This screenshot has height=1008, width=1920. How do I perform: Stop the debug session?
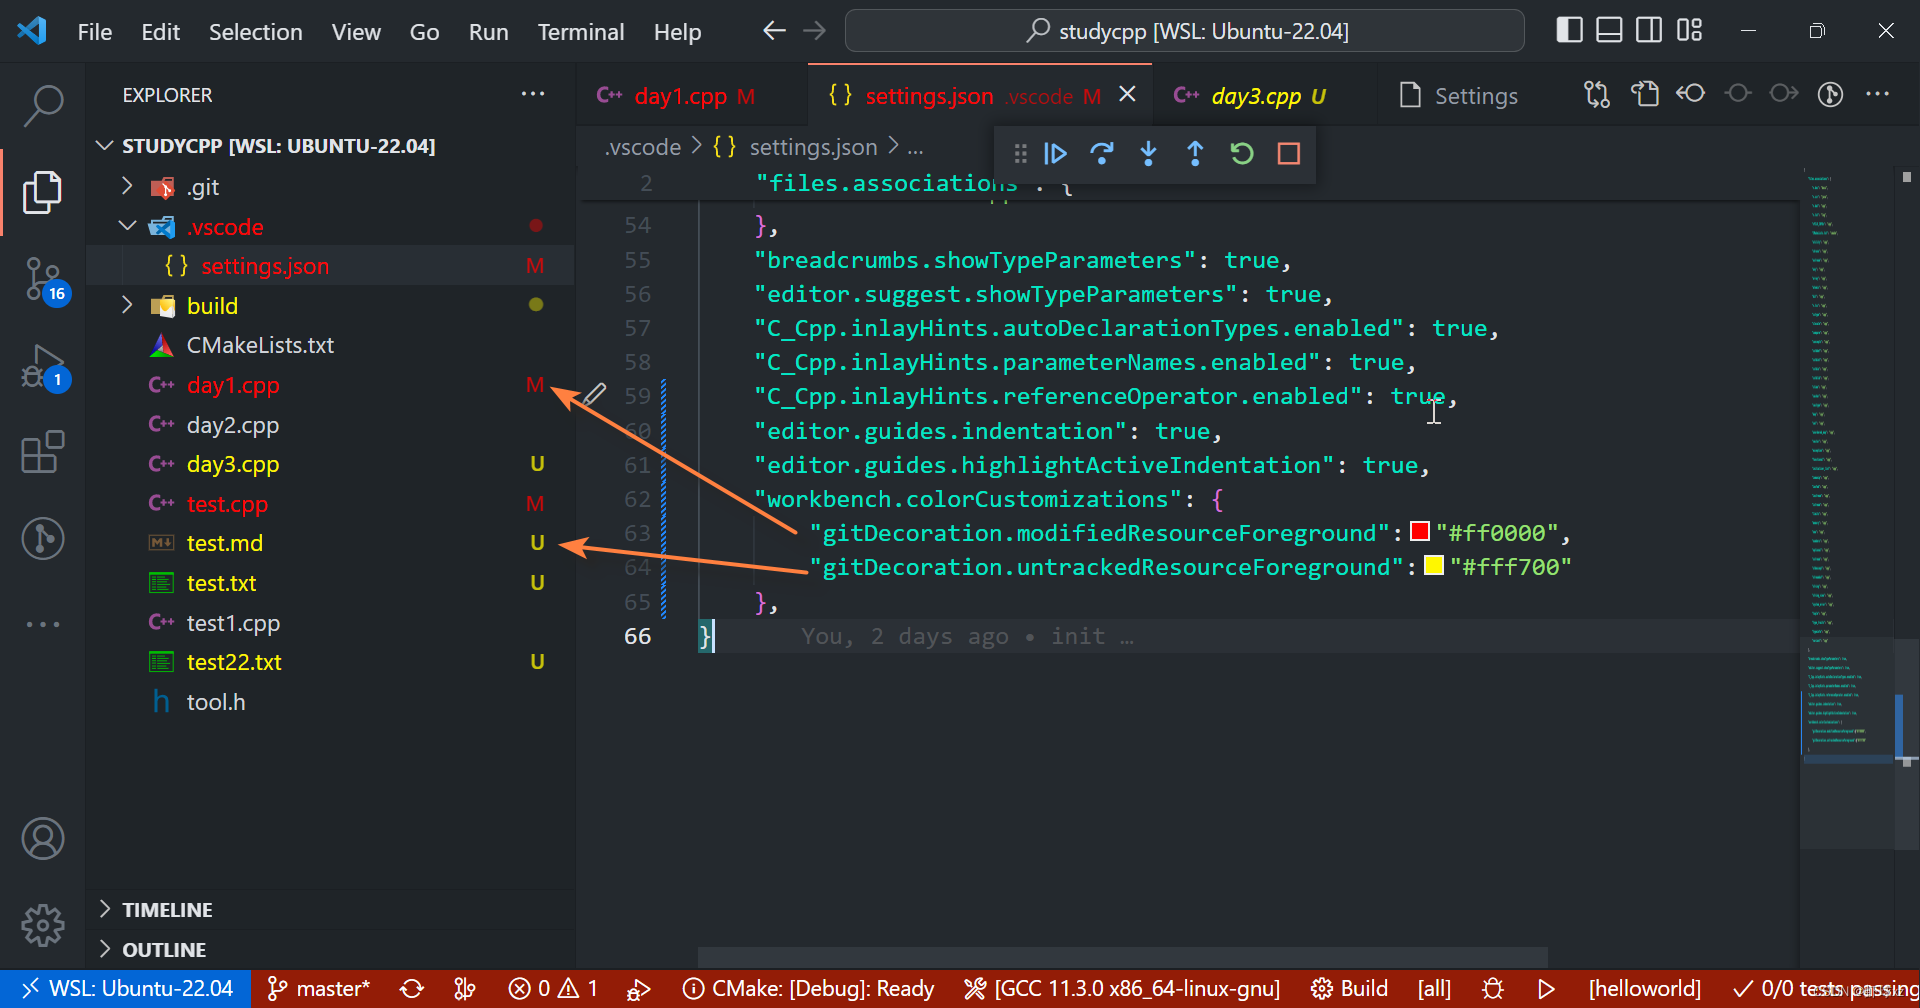tap(1289, 154)
